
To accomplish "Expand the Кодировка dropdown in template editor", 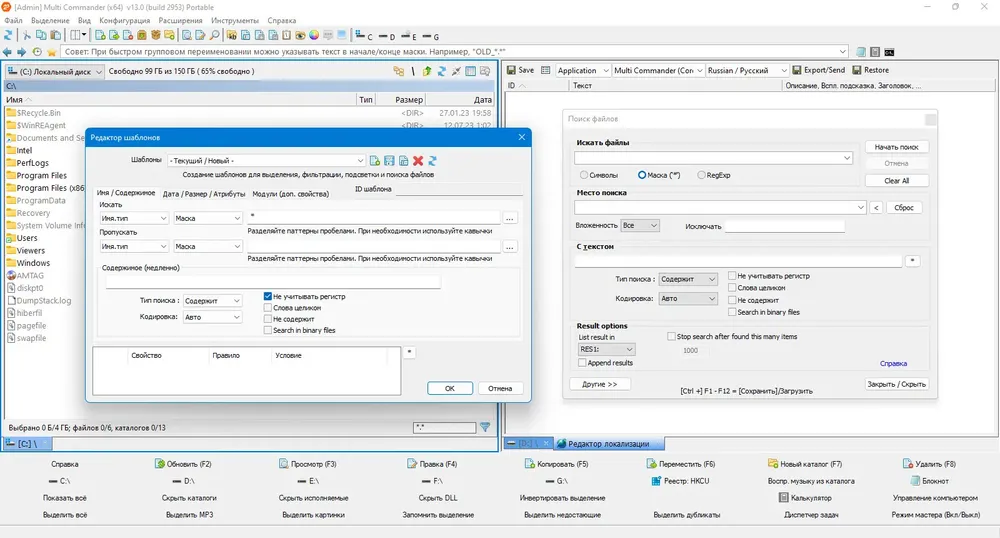I will (x=212, y=317).
